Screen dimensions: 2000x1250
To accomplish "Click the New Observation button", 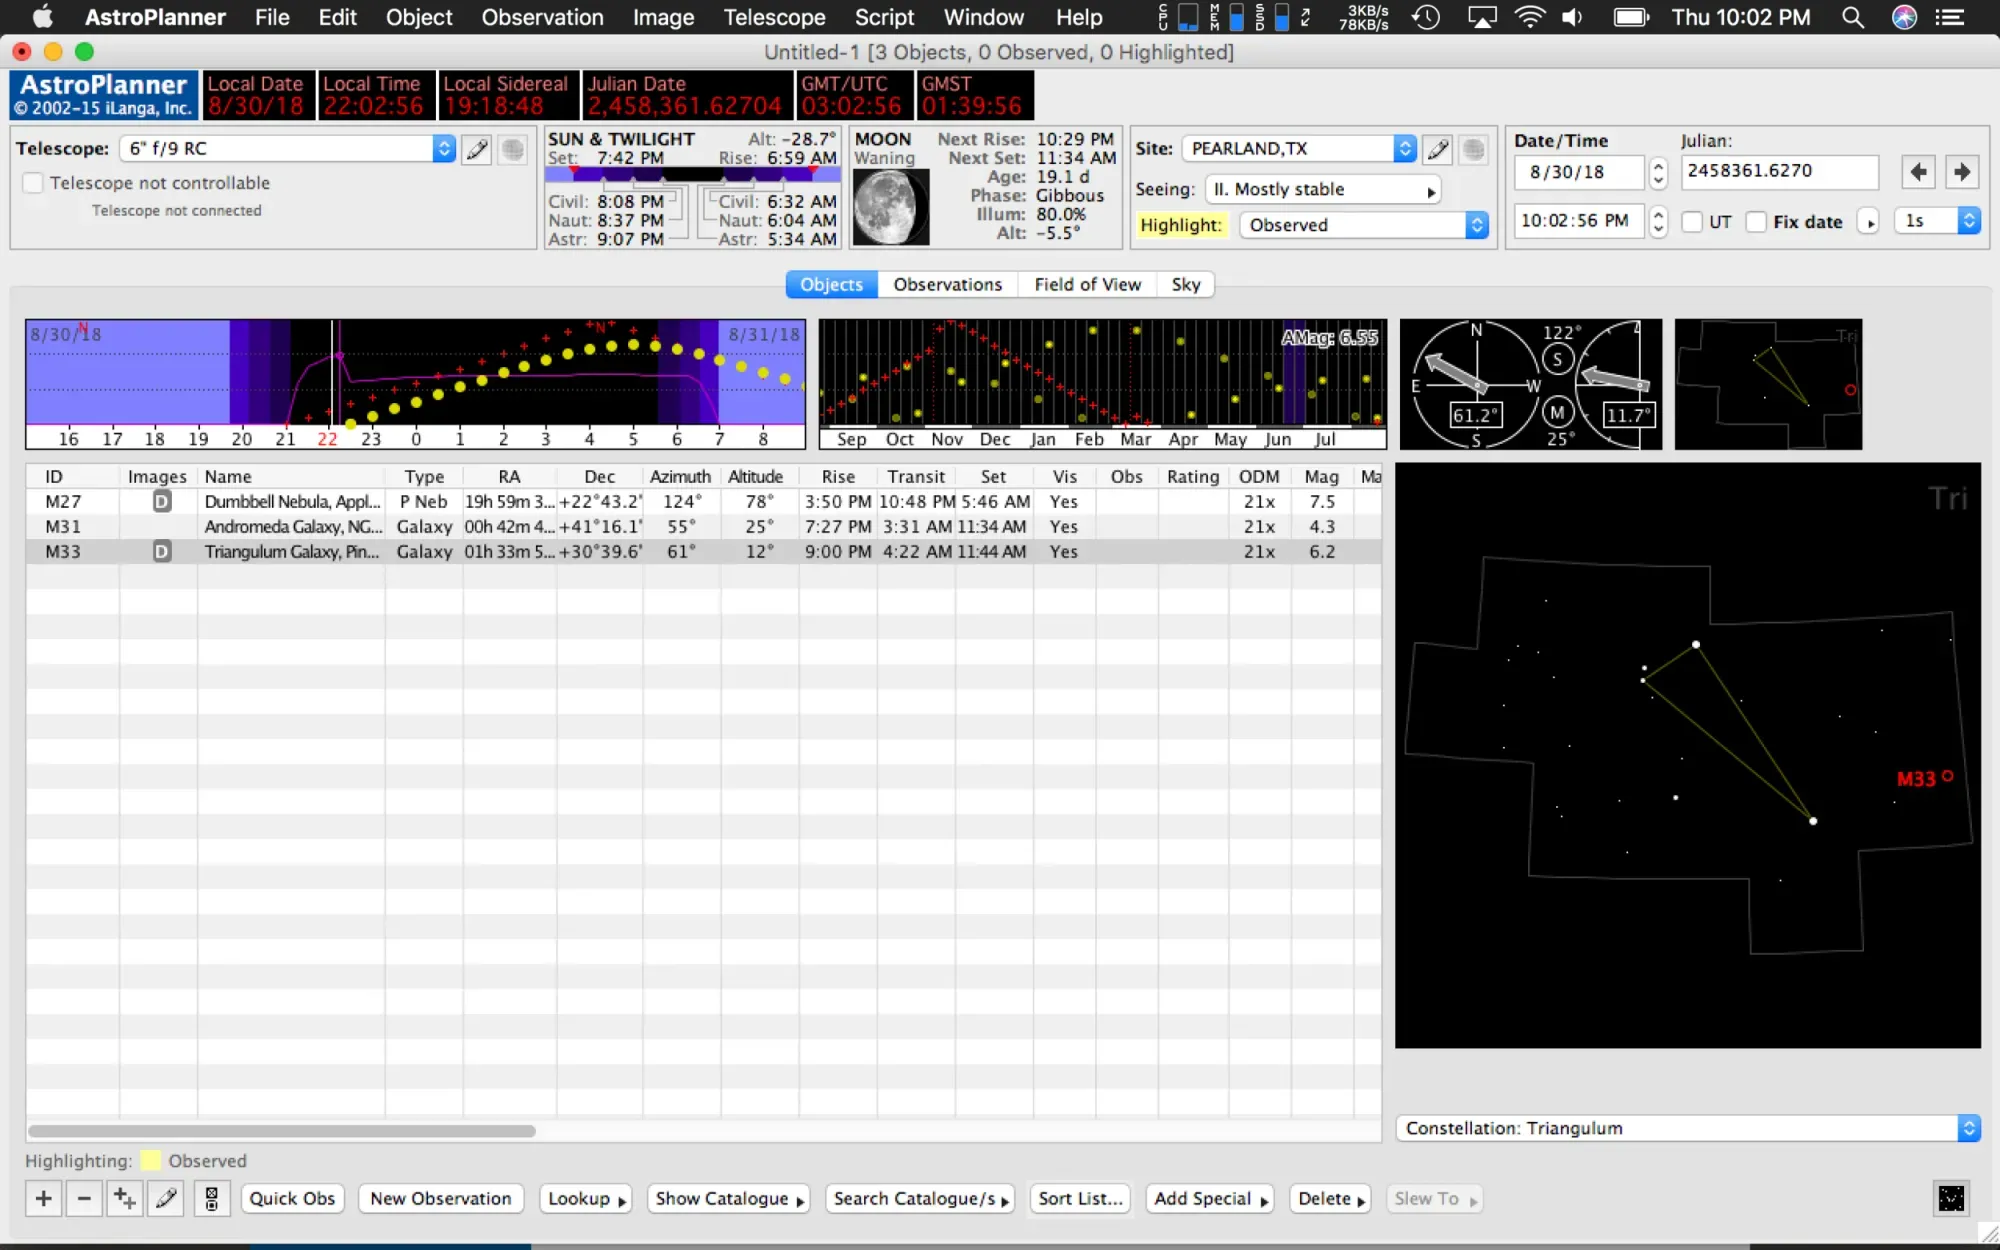I will (x=440, y=1198).
